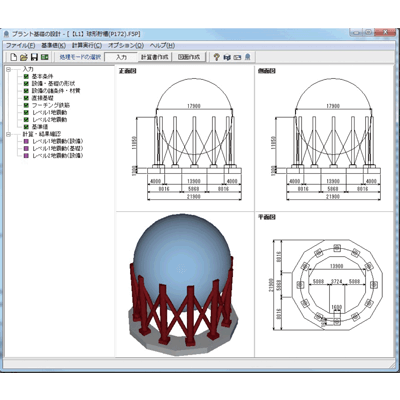Open the ファイル(F) menu
This screenshot has height=400, width=400.
(20, 45)
